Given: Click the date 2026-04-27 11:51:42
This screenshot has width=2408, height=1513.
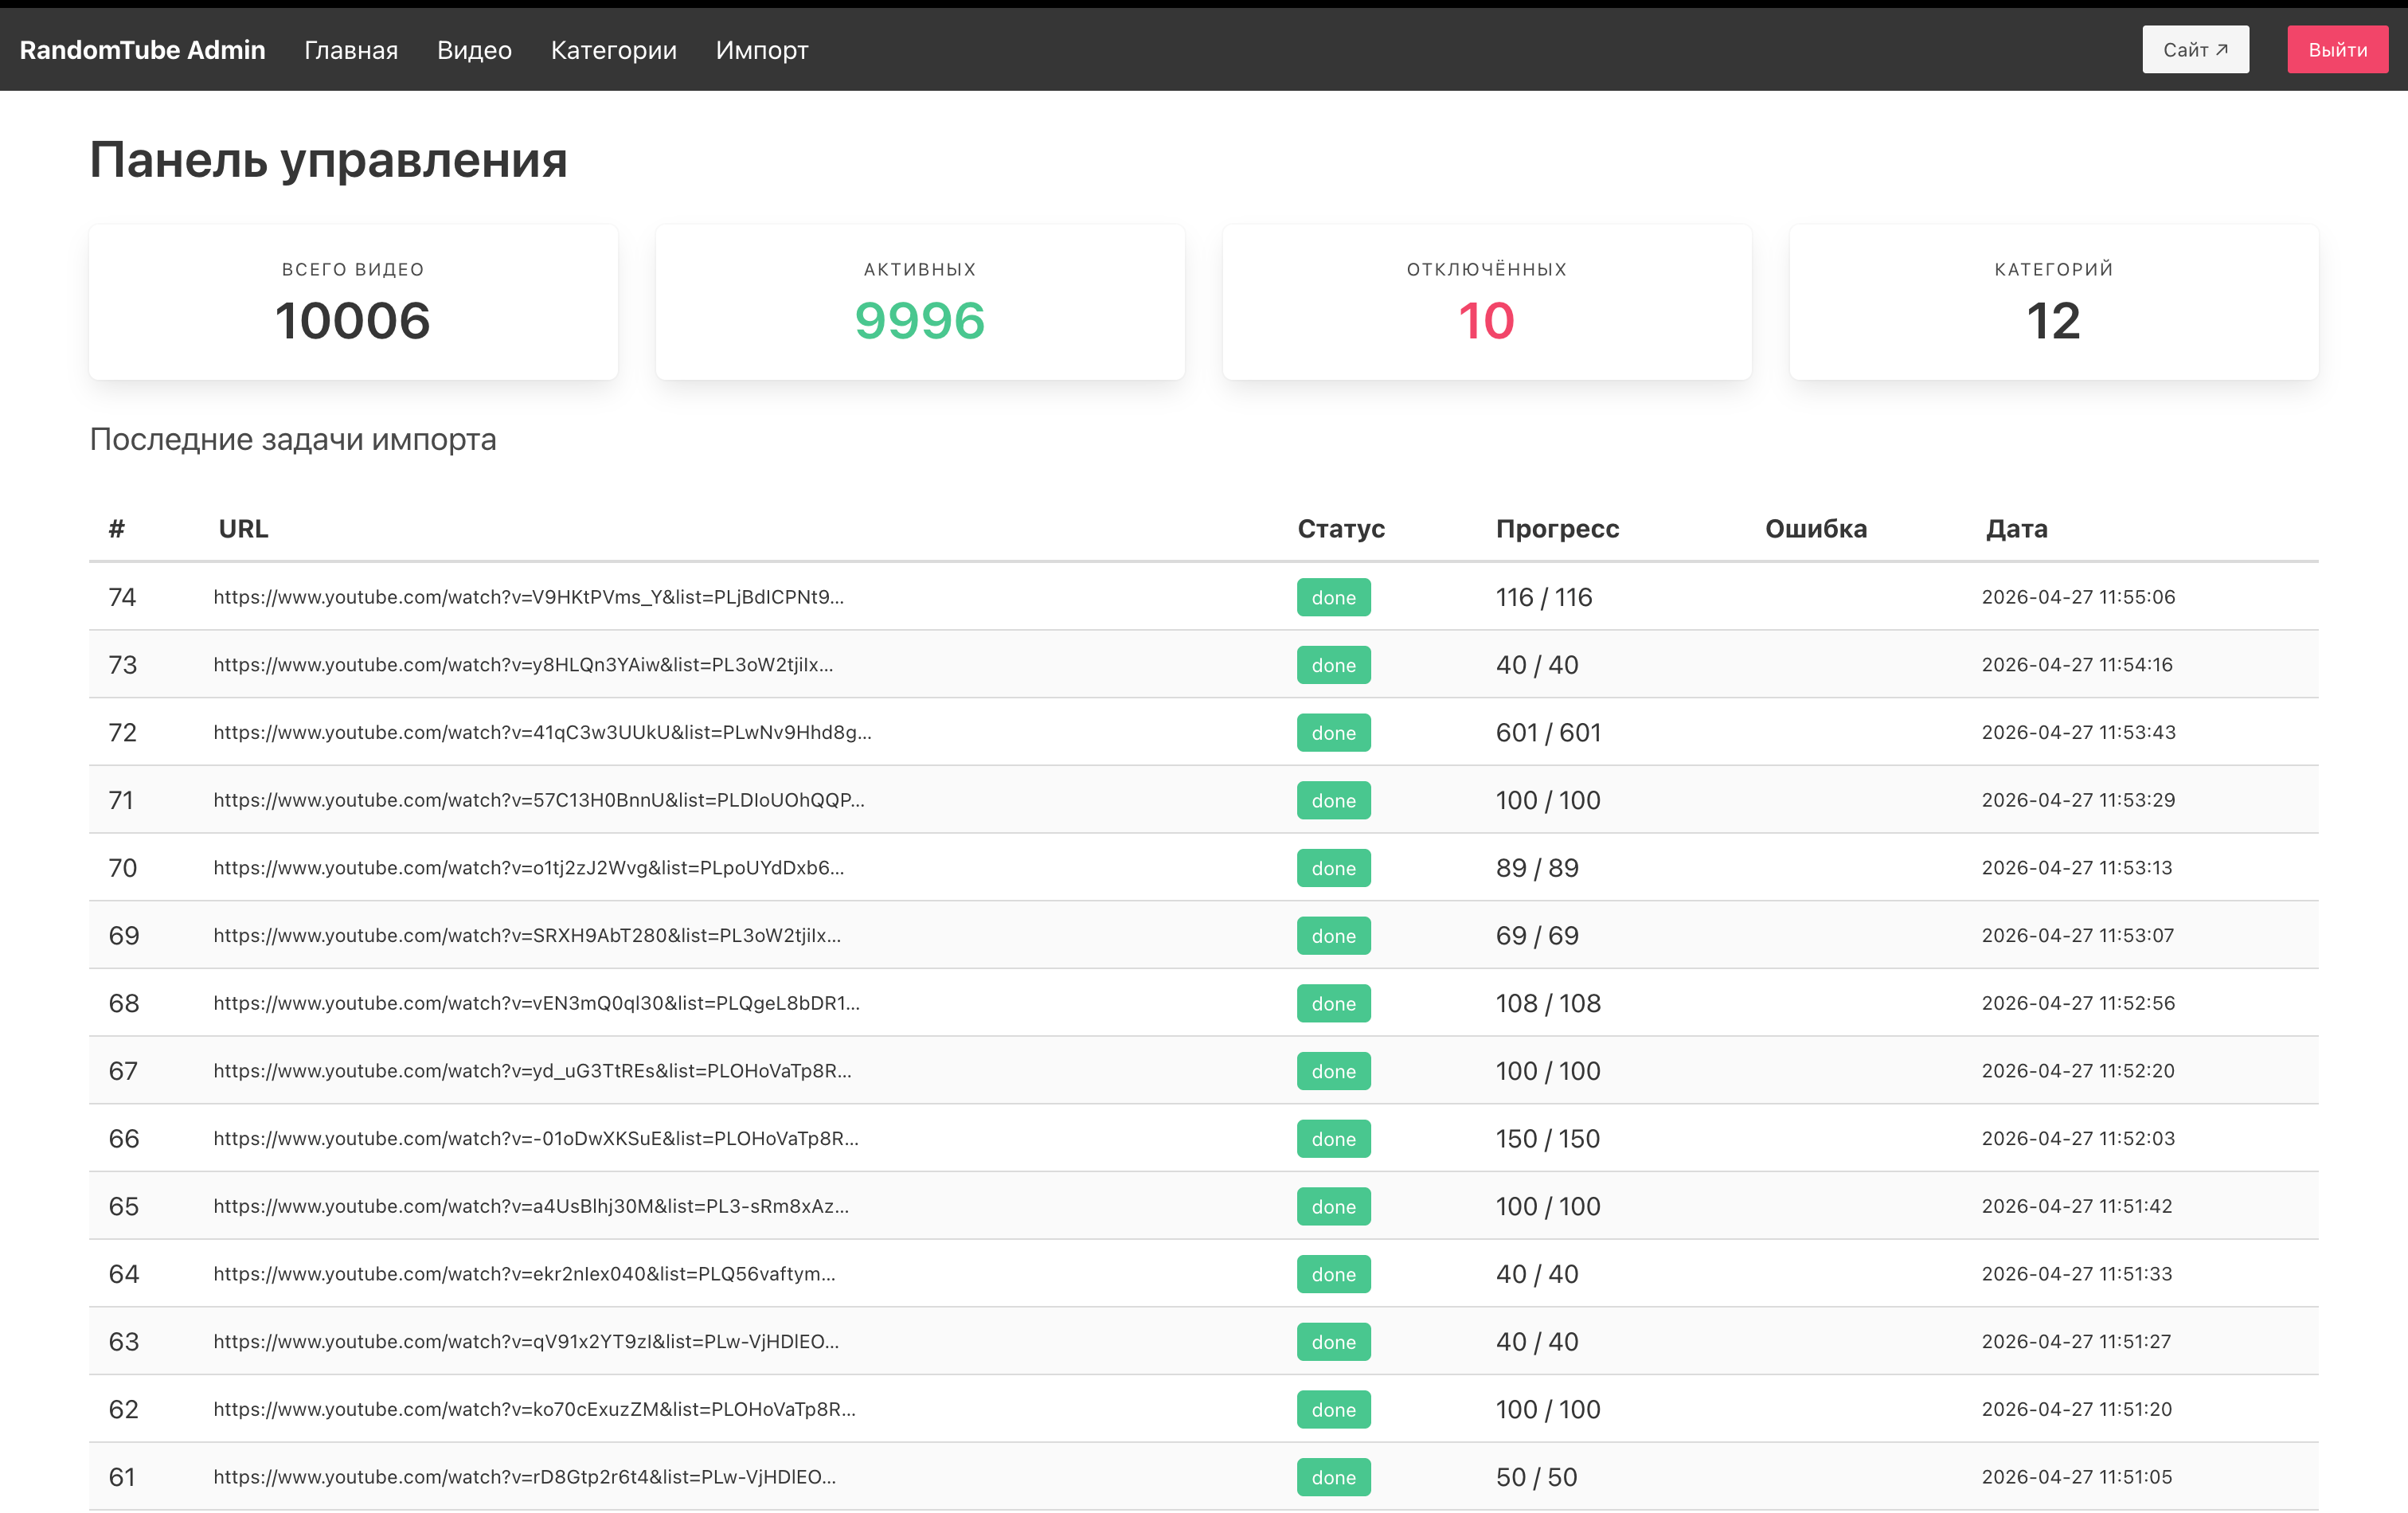Looking at the screenshot, I should (2077, 1206).
